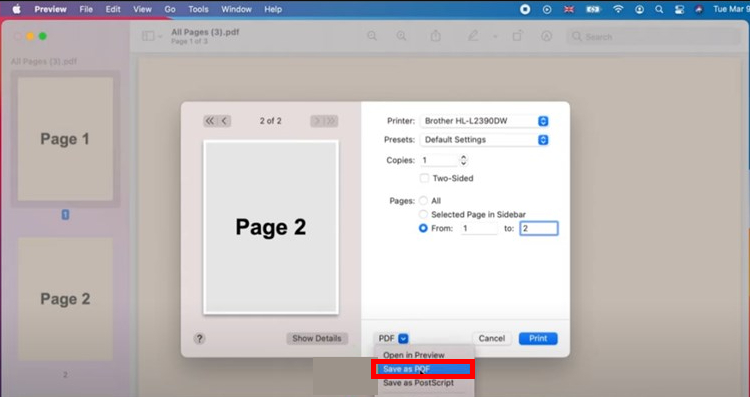Image resolution: width=750 pixels, height=397 pixels.
Task: Go to the next page in the print preview
Action: 317,121
